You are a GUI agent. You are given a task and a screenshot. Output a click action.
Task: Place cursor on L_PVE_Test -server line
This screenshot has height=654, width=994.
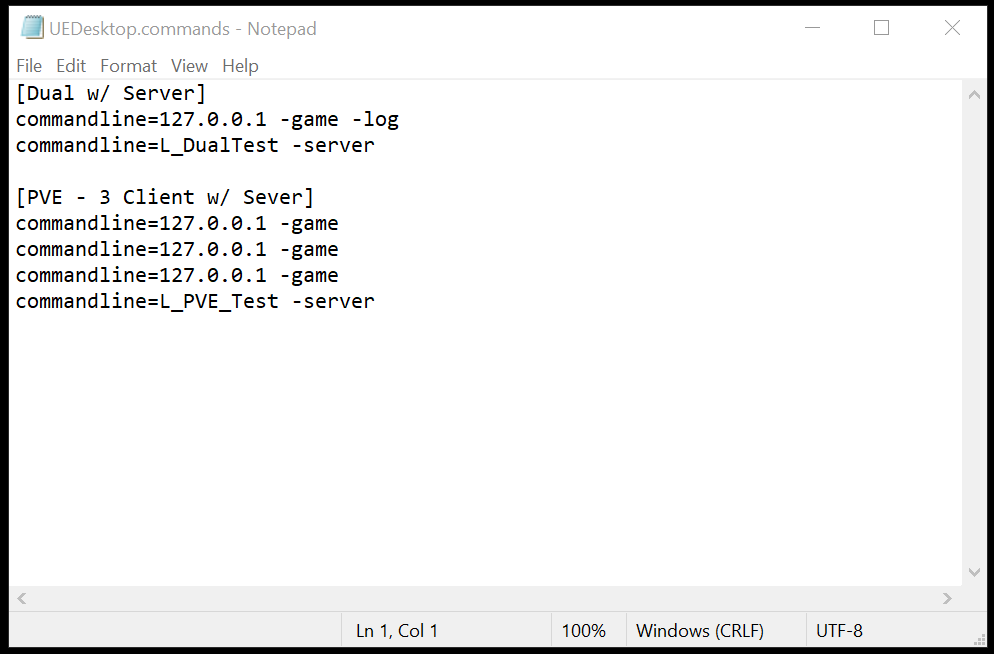point(195,301)
